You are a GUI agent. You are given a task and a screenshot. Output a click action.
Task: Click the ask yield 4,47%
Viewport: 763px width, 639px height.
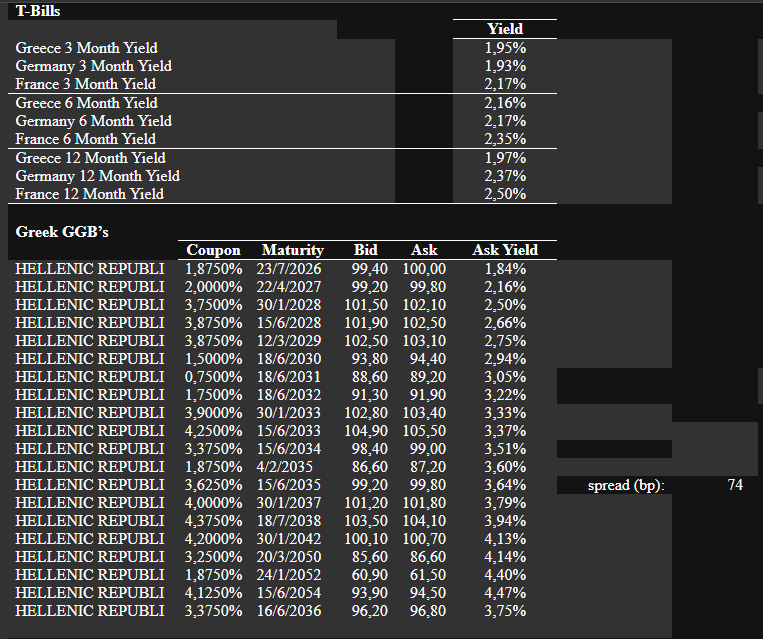point(505,593)
